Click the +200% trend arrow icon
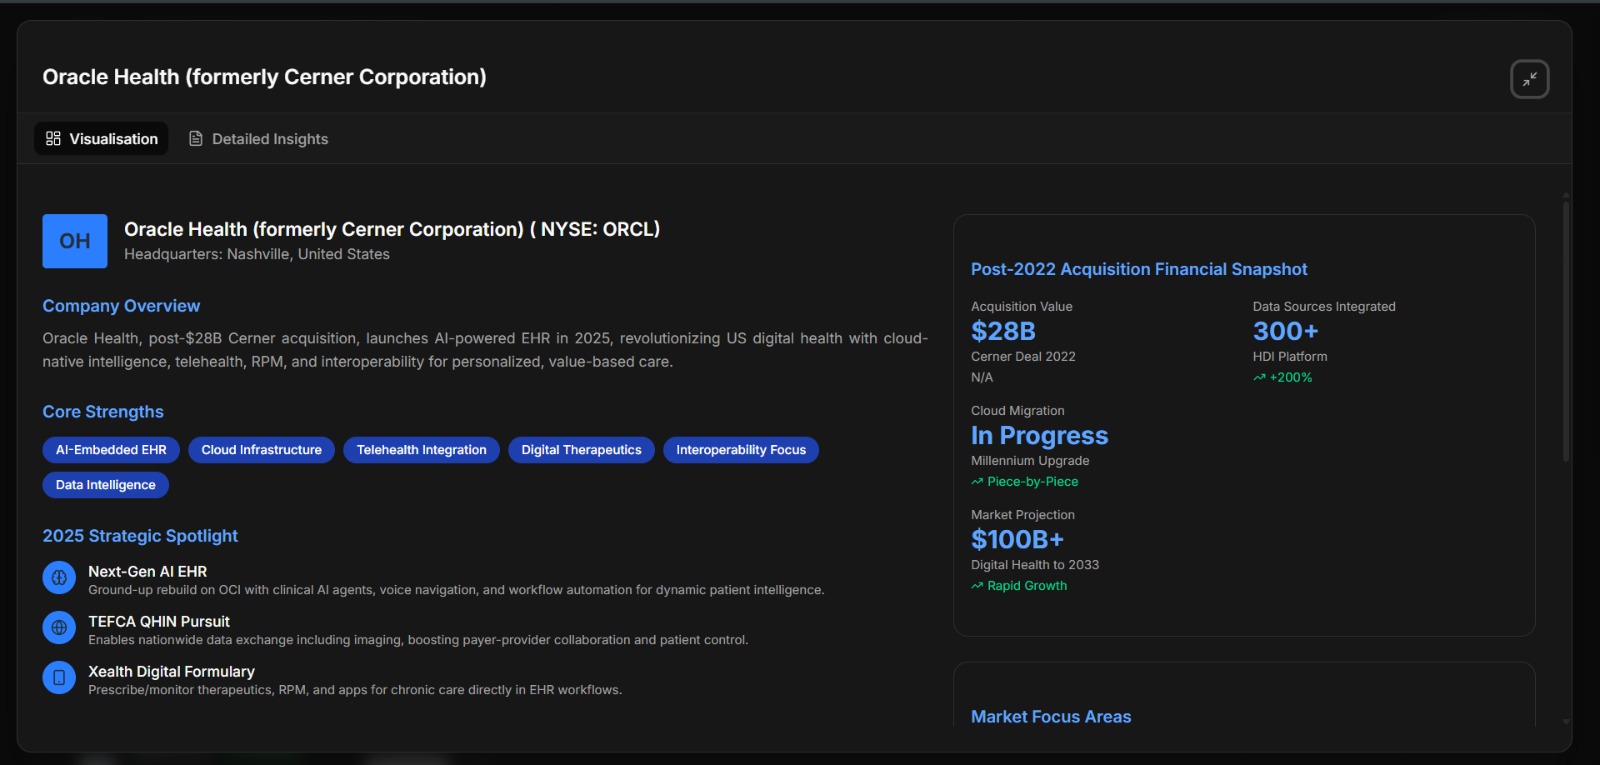 [1259, 378]
